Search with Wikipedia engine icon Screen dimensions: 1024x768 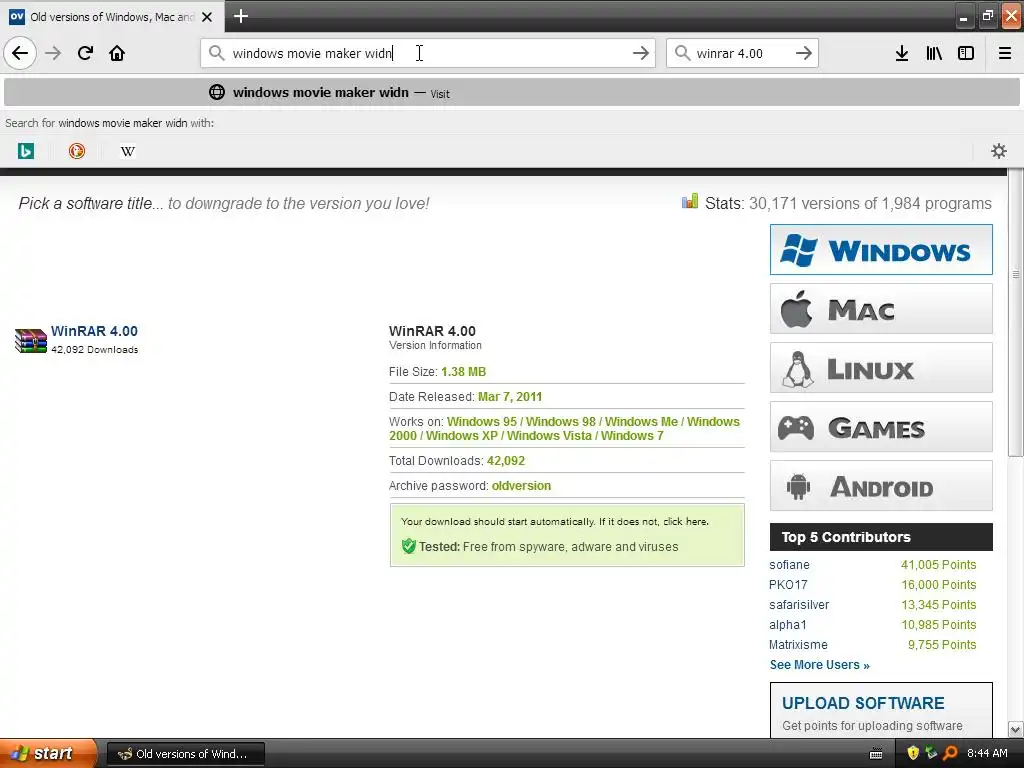pos(128,151)
